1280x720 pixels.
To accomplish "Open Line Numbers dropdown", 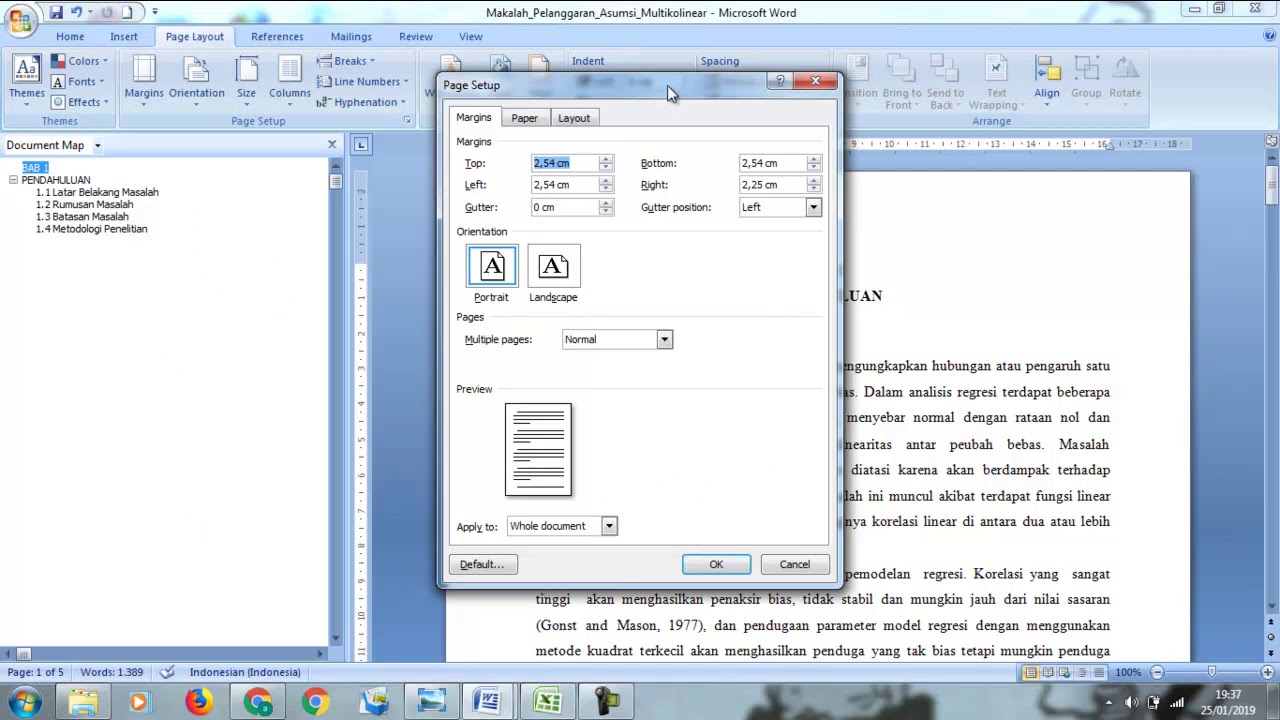I will [x=363, y=82].
